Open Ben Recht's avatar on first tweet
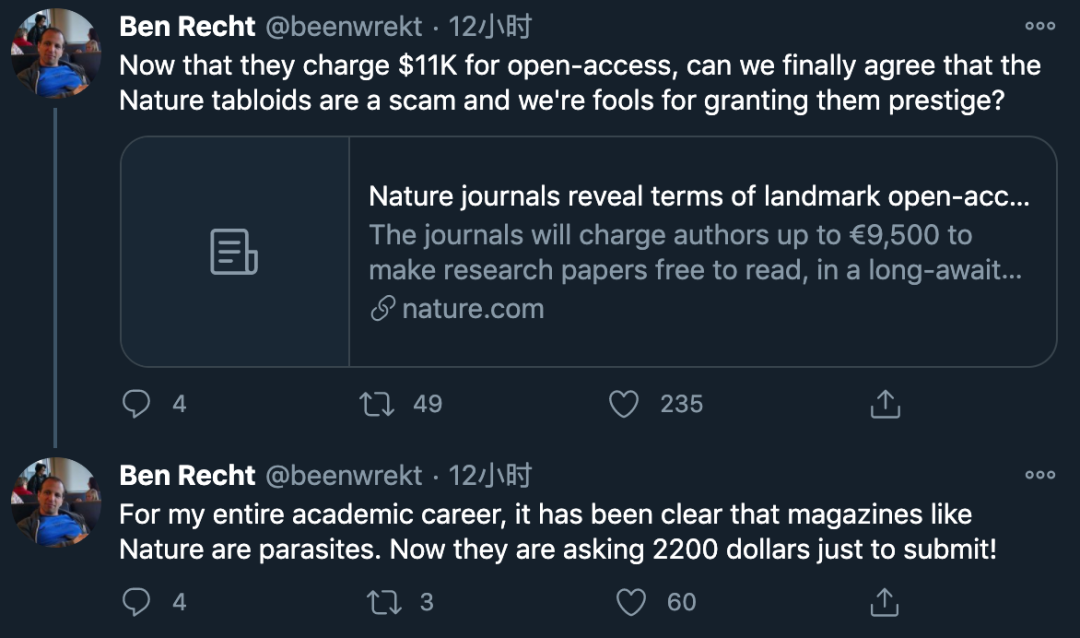1080x638 pixels. [x=56, y=52]
